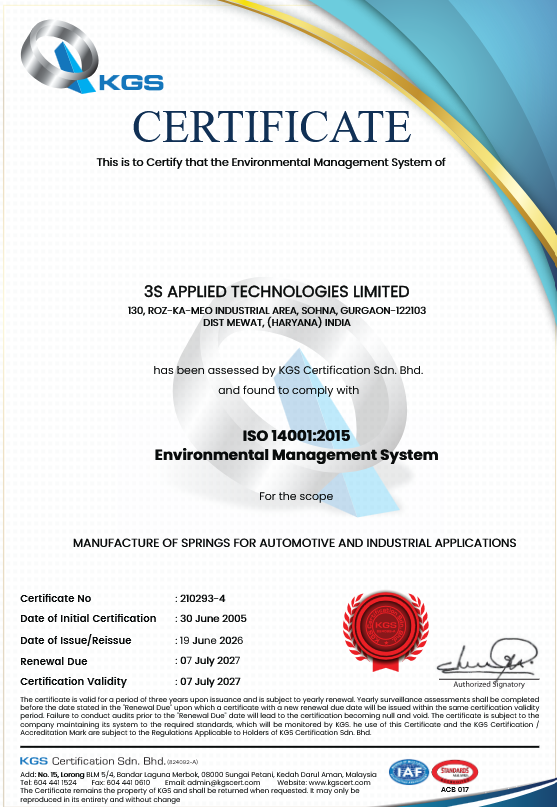Click 'Certificate remains the property of KGS' notice
This screenshot has width=557, height=807.
(x=189, y=795)
